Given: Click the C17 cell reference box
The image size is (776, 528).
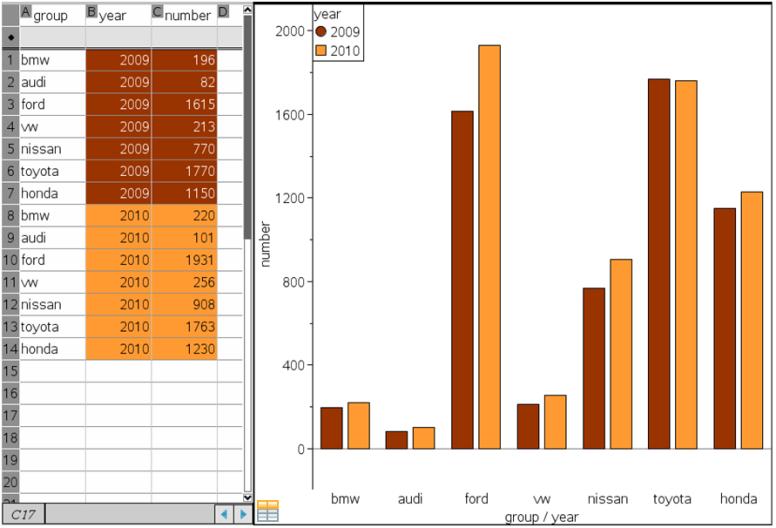Looking at the screenshot, I should tap(23, 515).
